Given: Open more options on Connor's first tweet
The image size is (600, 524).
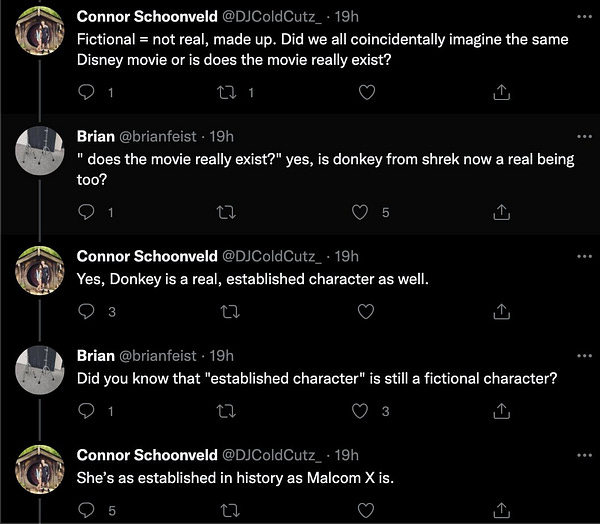Looking at the screenshot, I should [x=585, y=17].
